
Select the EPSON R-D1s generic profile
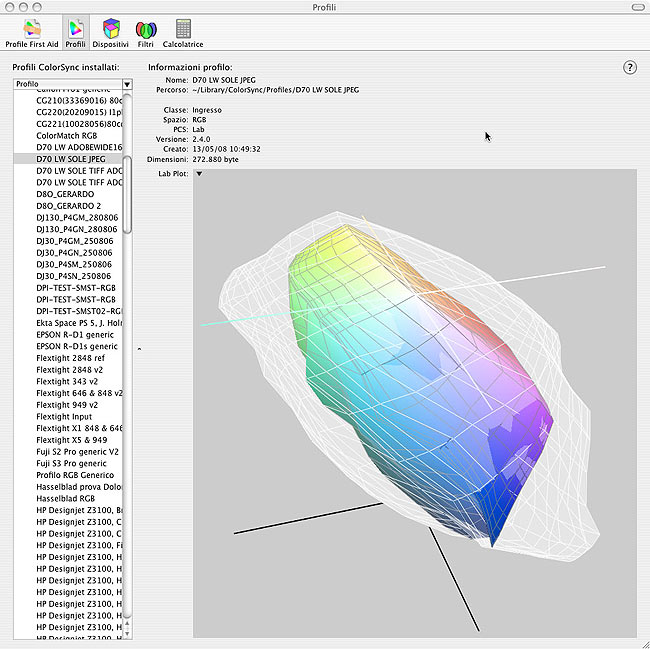coord(68,346)
